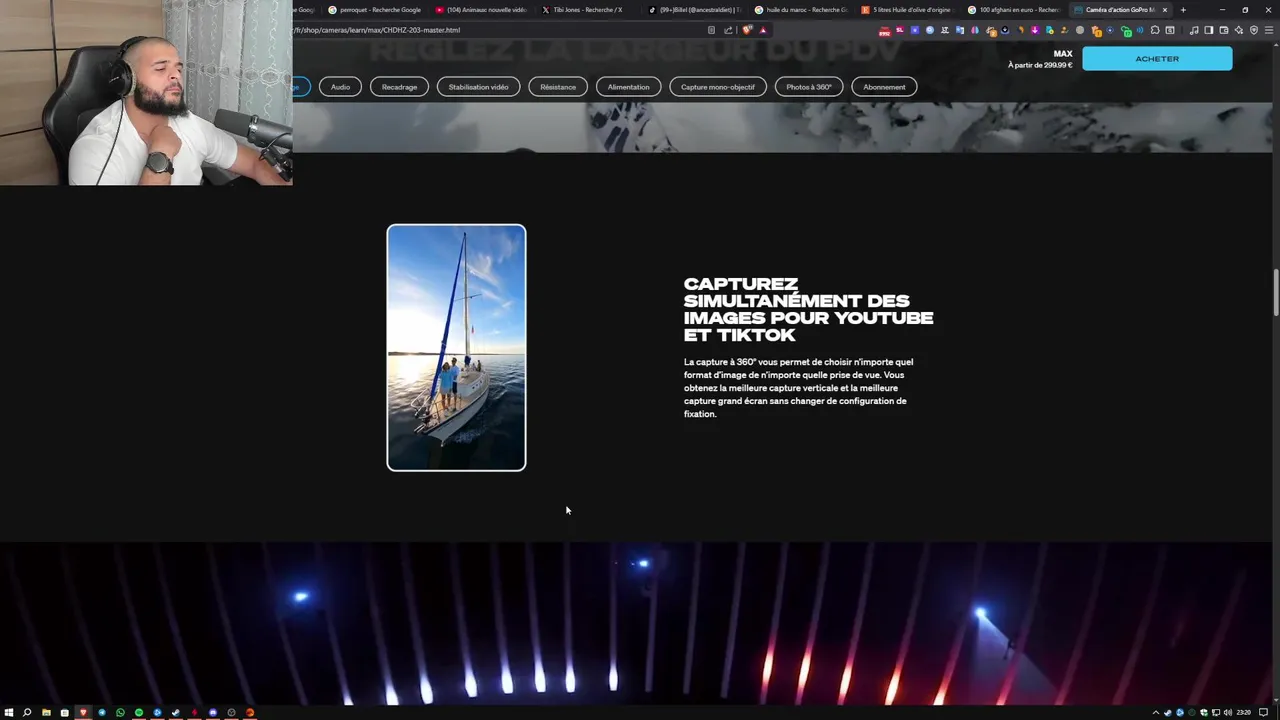Add a new browser tab
1280x720 pixels.
click(x=1183, y=10)
